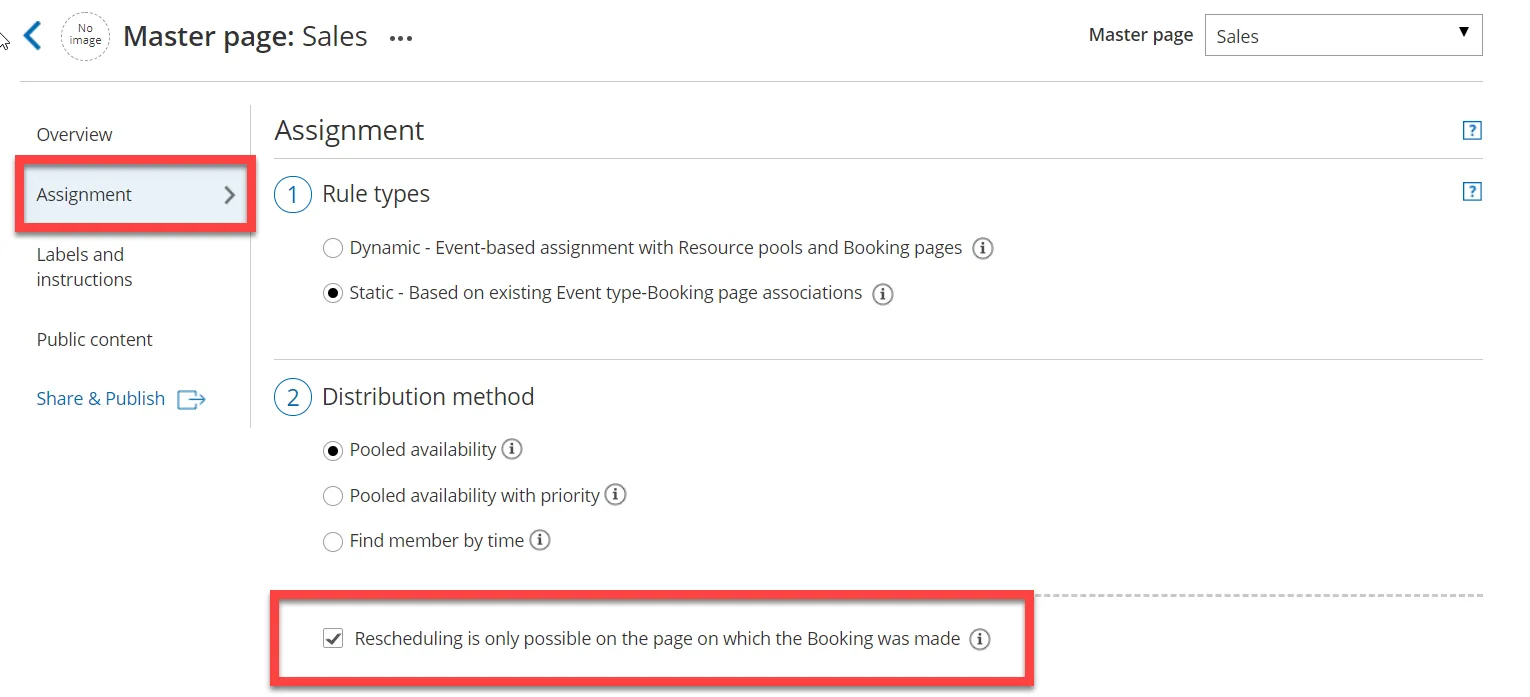Click the No image avatar placeholder
This screenshot has width=1530, height=697.
coord(85,36)
